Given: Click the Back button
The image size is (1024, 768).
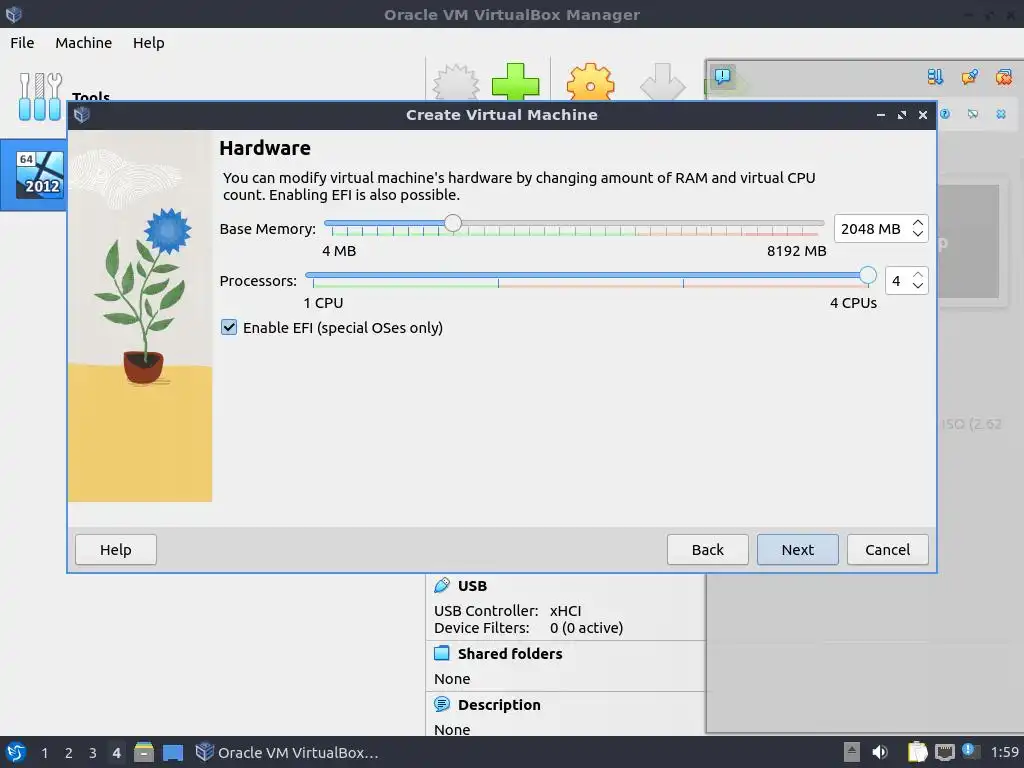Looking at the screenshot, I should 707,549.
